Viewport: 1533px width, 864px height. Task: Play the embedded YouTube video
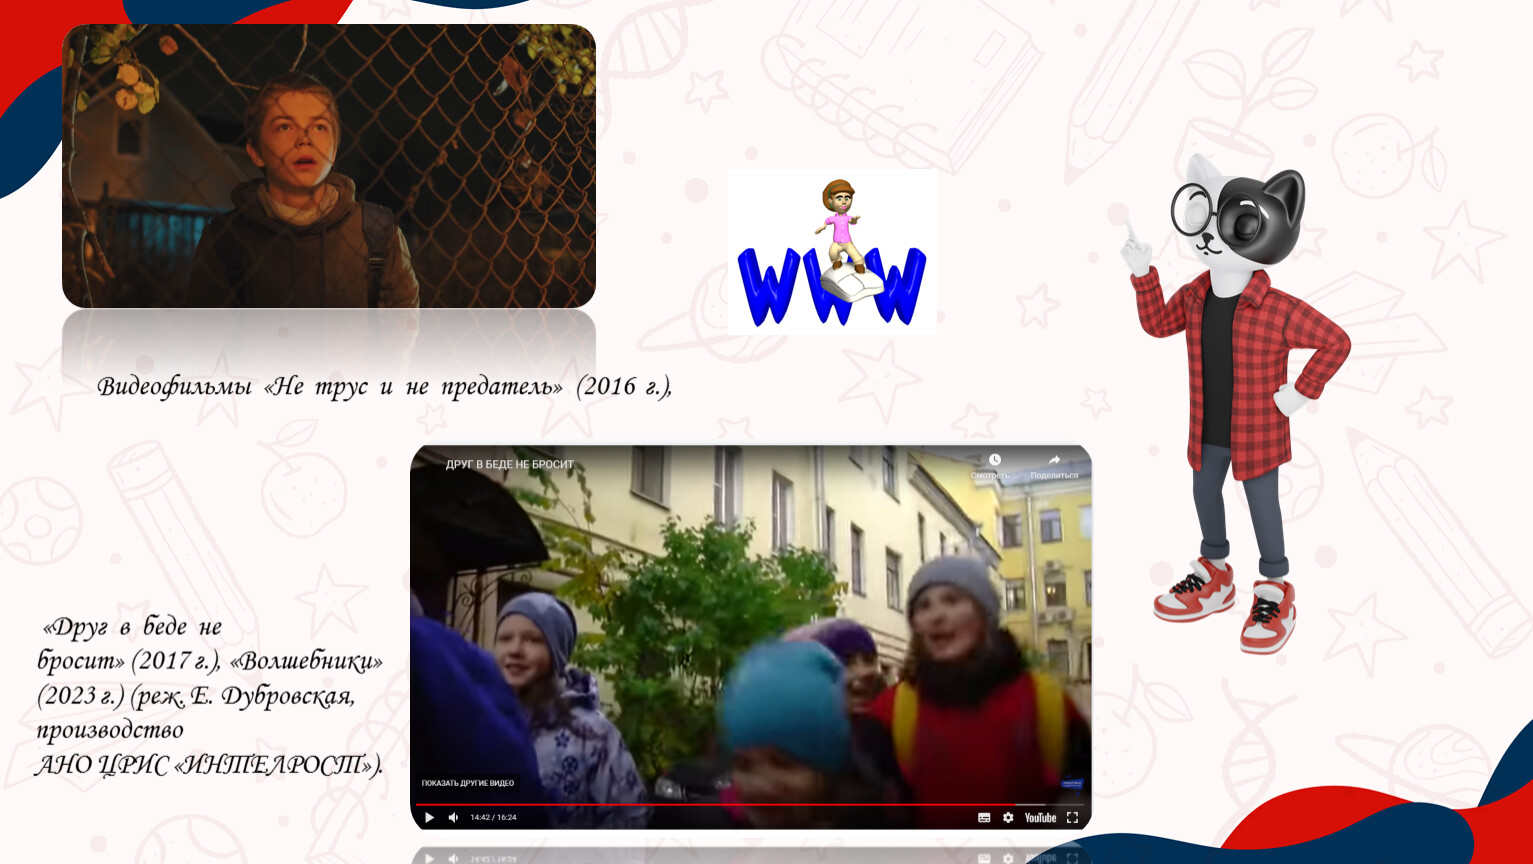pos(429,818)
